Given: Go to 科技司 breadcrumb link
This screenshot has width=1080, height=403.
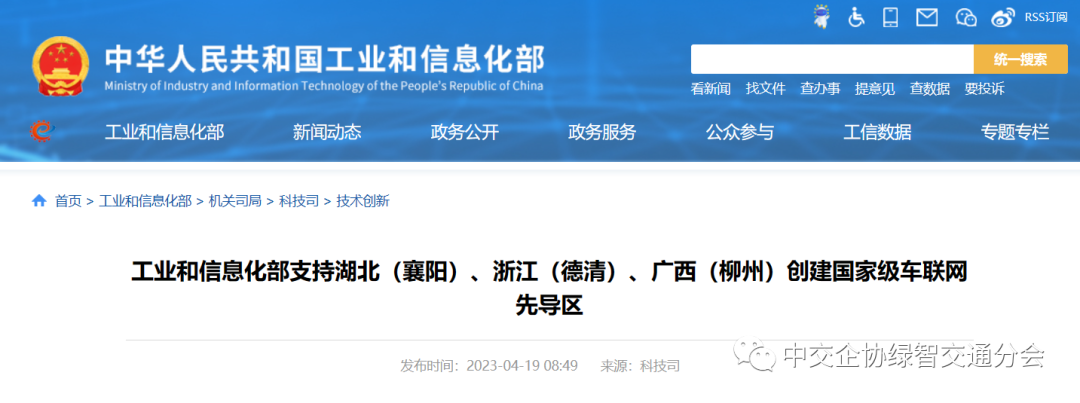Looking at the screenshot, I should (299, 201).
